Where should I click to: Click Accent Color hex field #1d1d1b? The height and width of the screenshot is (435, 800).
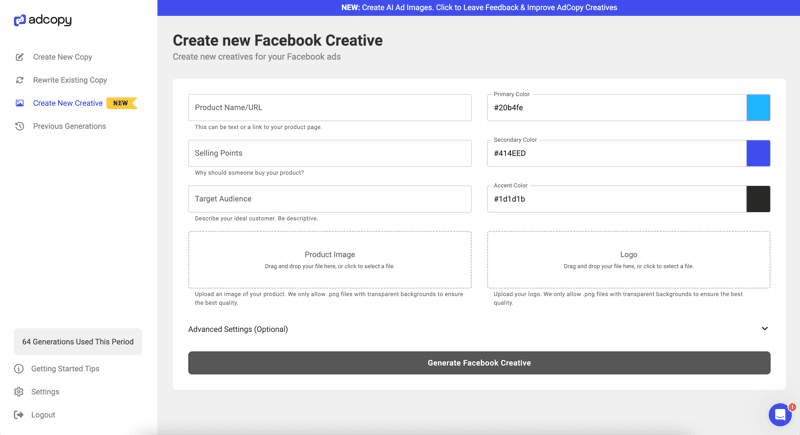[x=617, y=199]
